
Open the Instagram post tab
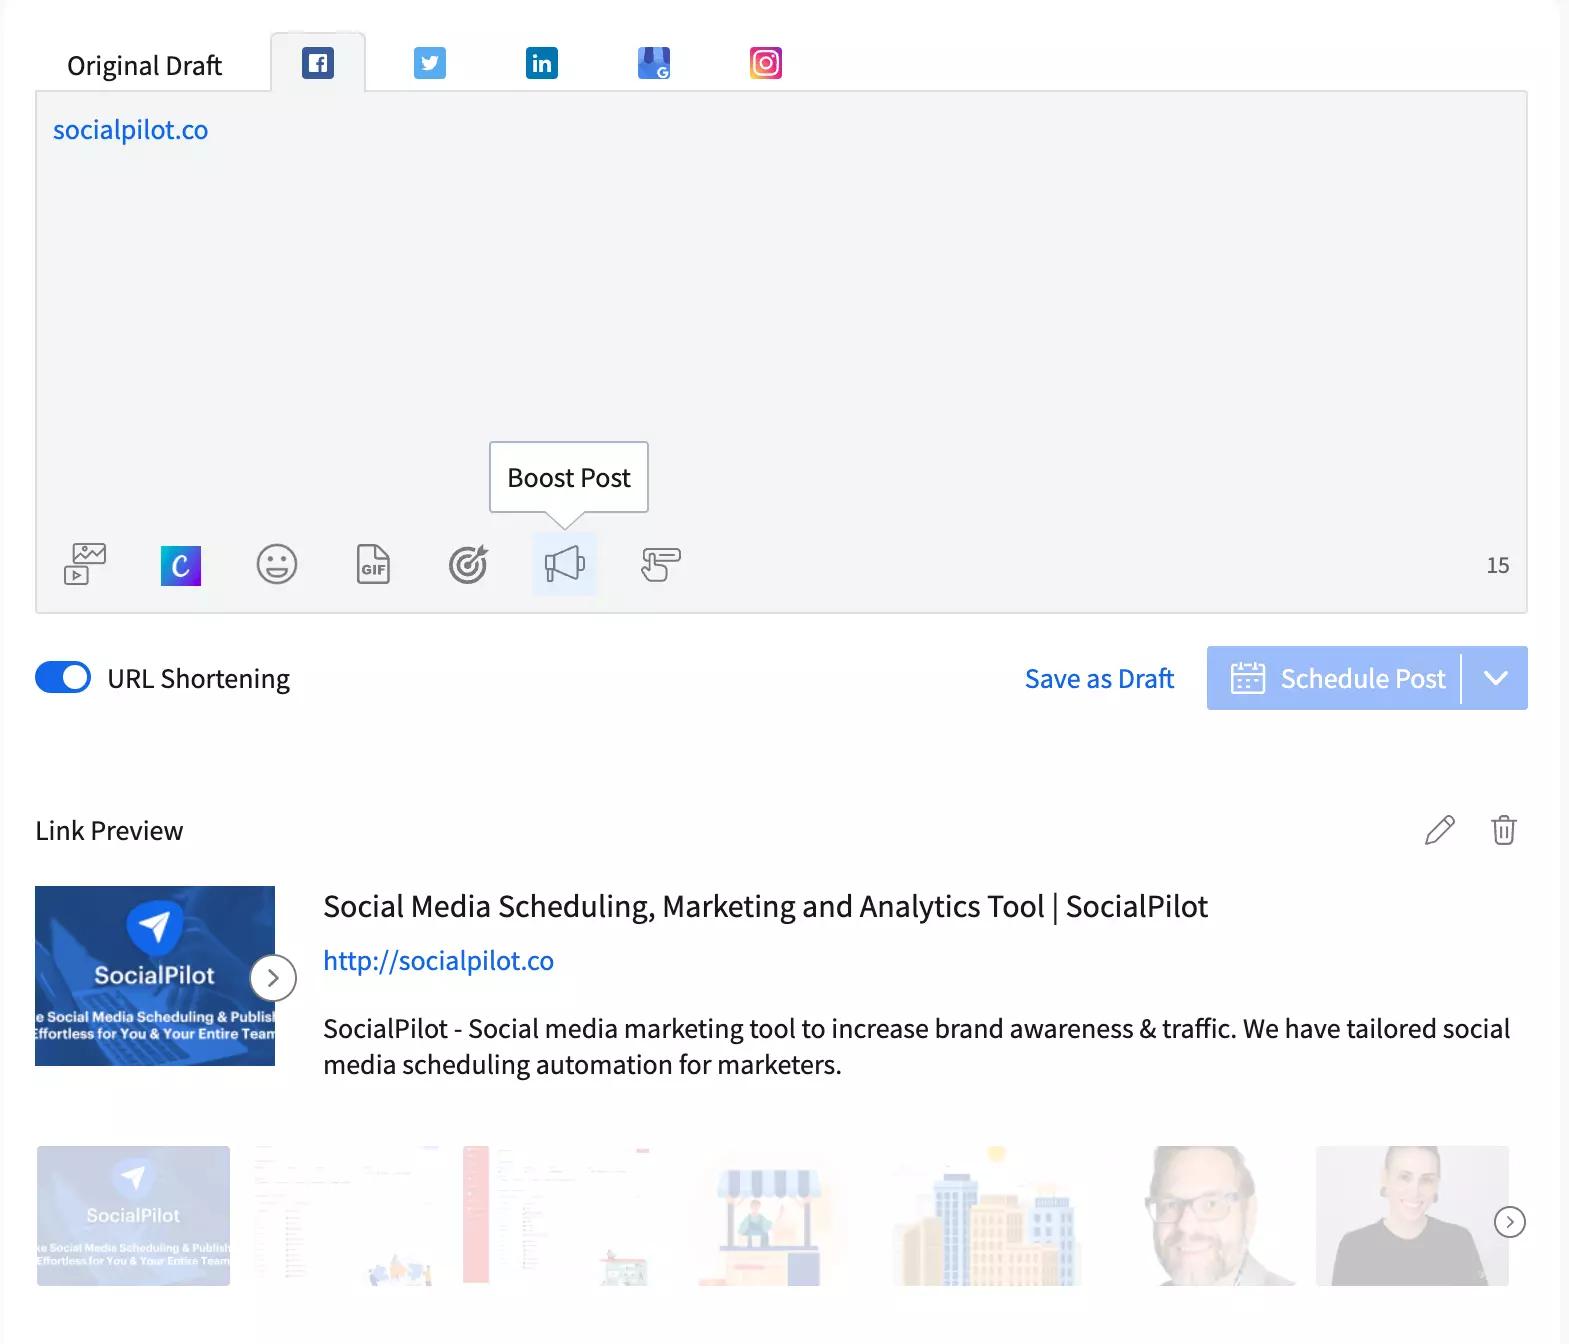[766, 63]
